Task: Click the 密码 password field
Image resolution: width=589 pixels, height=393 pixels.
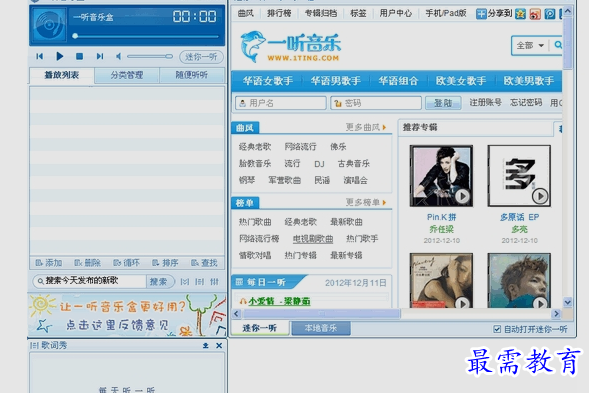Action: point(376,103)
